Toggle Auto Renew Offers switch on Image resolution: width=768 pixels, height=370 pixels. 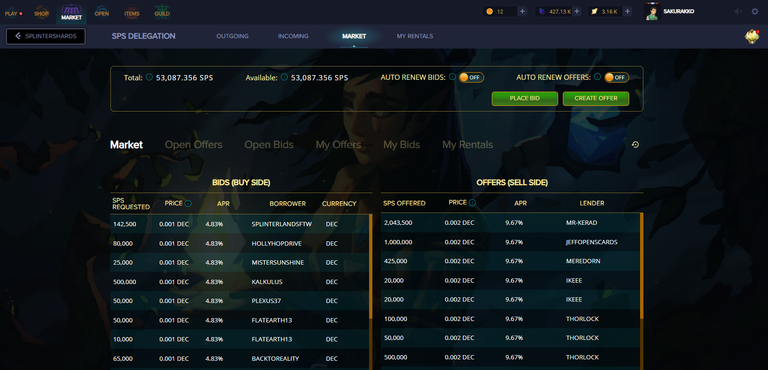click(616, 77)
